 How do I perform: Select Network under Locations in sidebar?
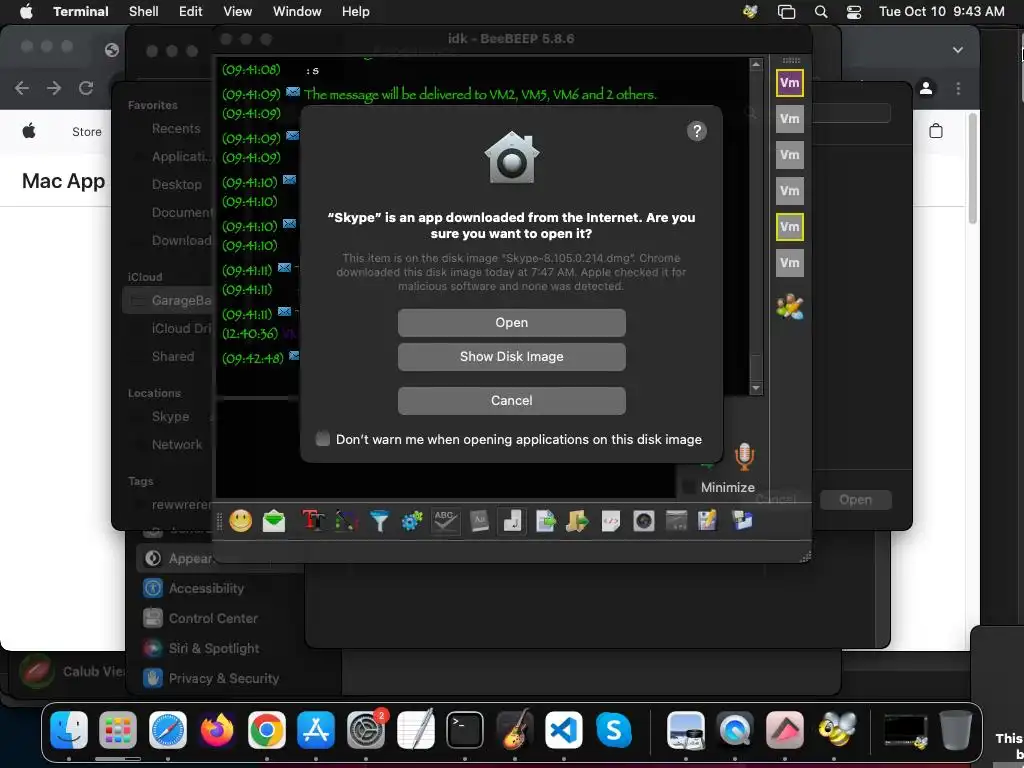tap(176, 444)
